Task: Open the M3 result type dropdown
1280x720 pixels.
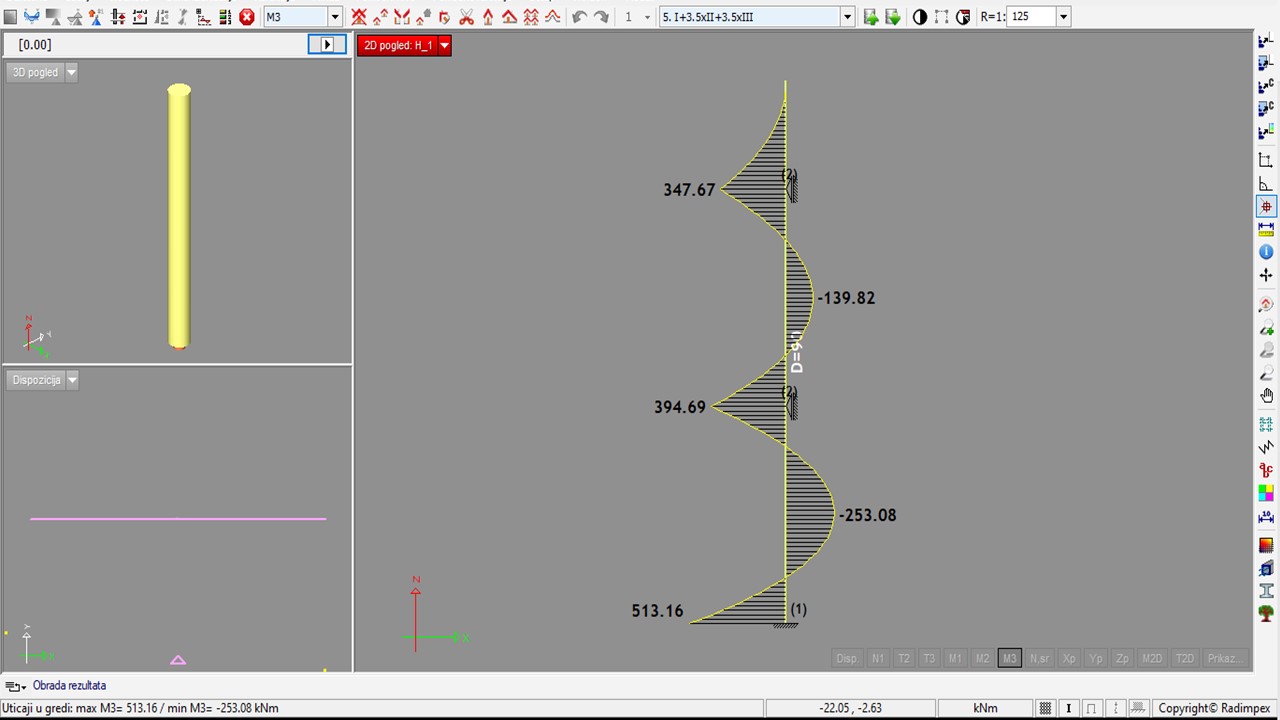Action: (334, 17)
